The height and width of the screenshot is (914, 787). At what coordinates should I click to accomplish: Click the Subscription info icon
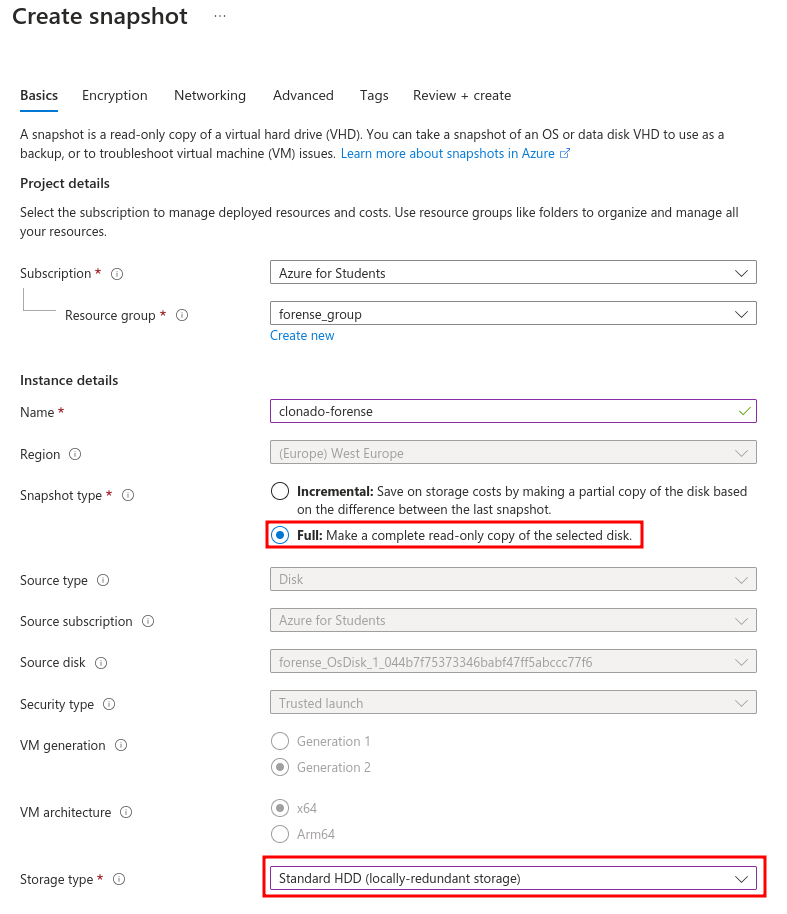coord(117,274)
